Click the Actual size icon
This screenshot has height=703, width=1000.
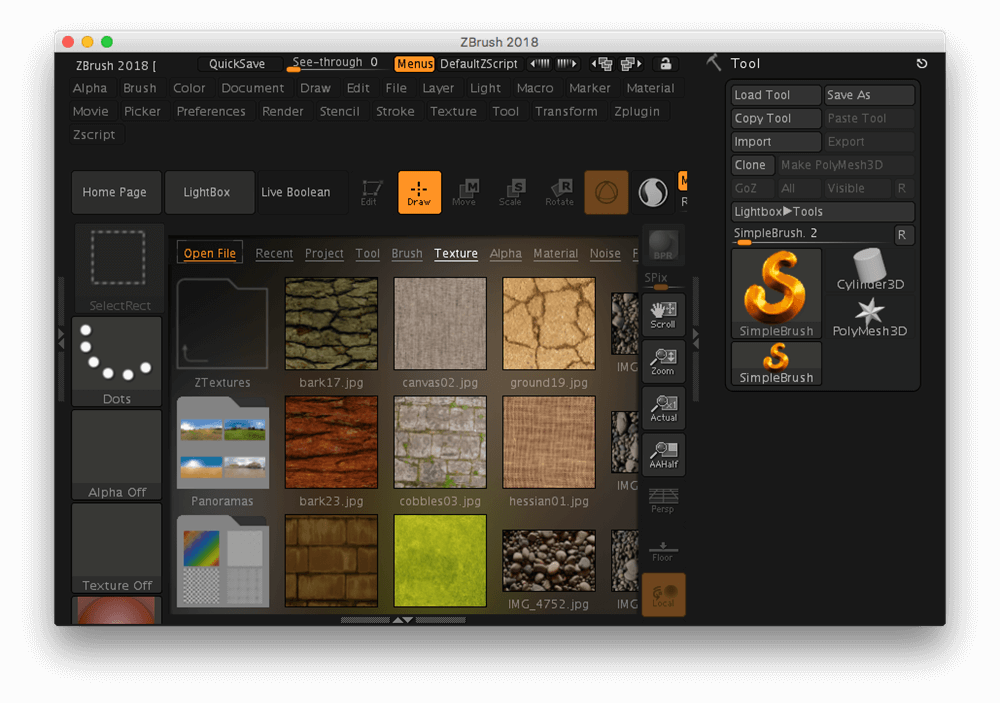click(663, 408)
